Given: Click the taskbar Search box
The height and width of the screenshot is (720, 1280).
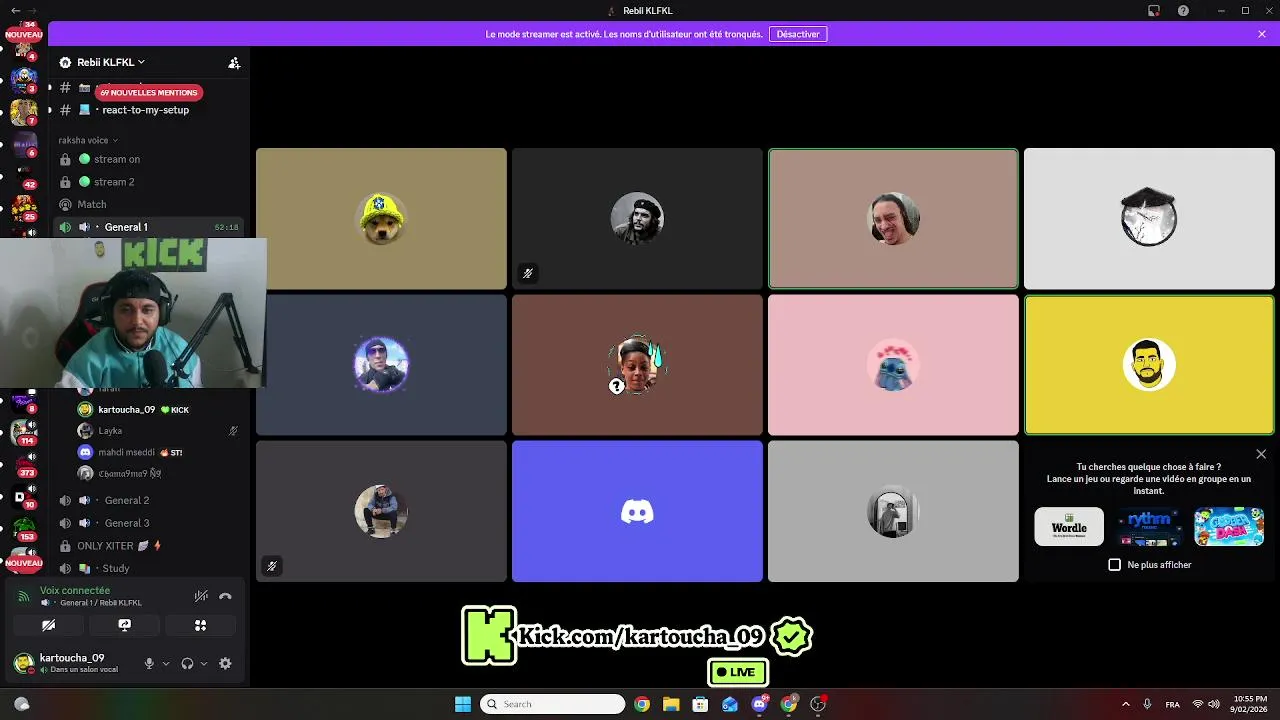Looking at the screenshot, I should coord(553,704).
